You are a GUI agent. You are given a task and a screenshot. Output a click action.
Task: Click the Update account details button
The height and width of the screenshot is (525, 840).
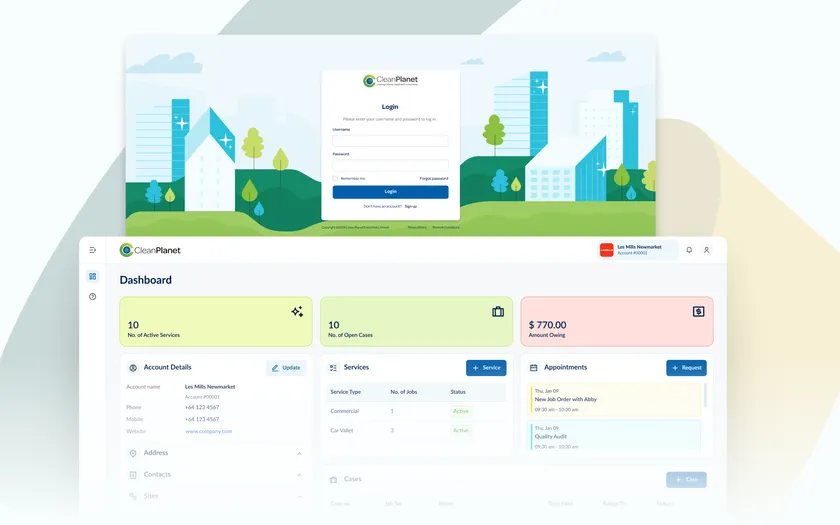coord(286,368)
